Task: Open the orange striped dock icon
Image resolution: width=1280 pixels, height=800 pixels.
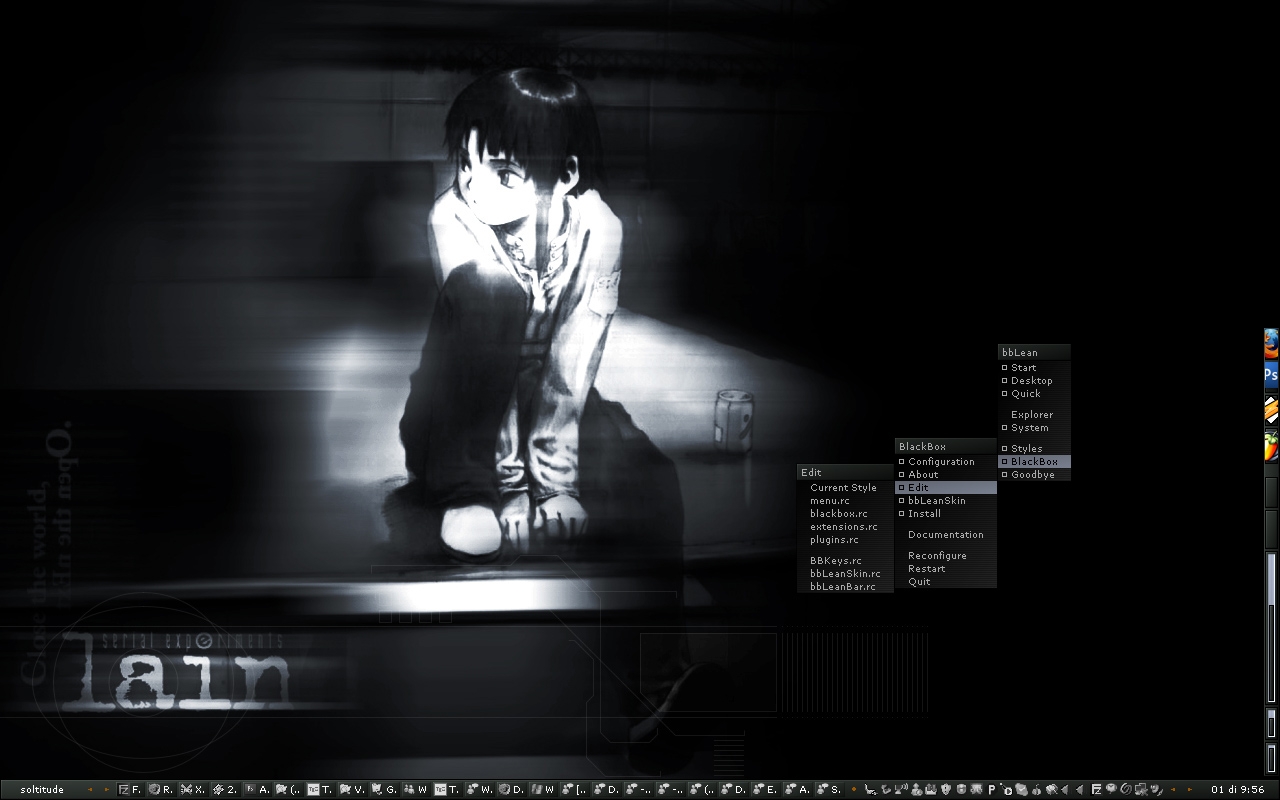Action: tap(1271, 410)
